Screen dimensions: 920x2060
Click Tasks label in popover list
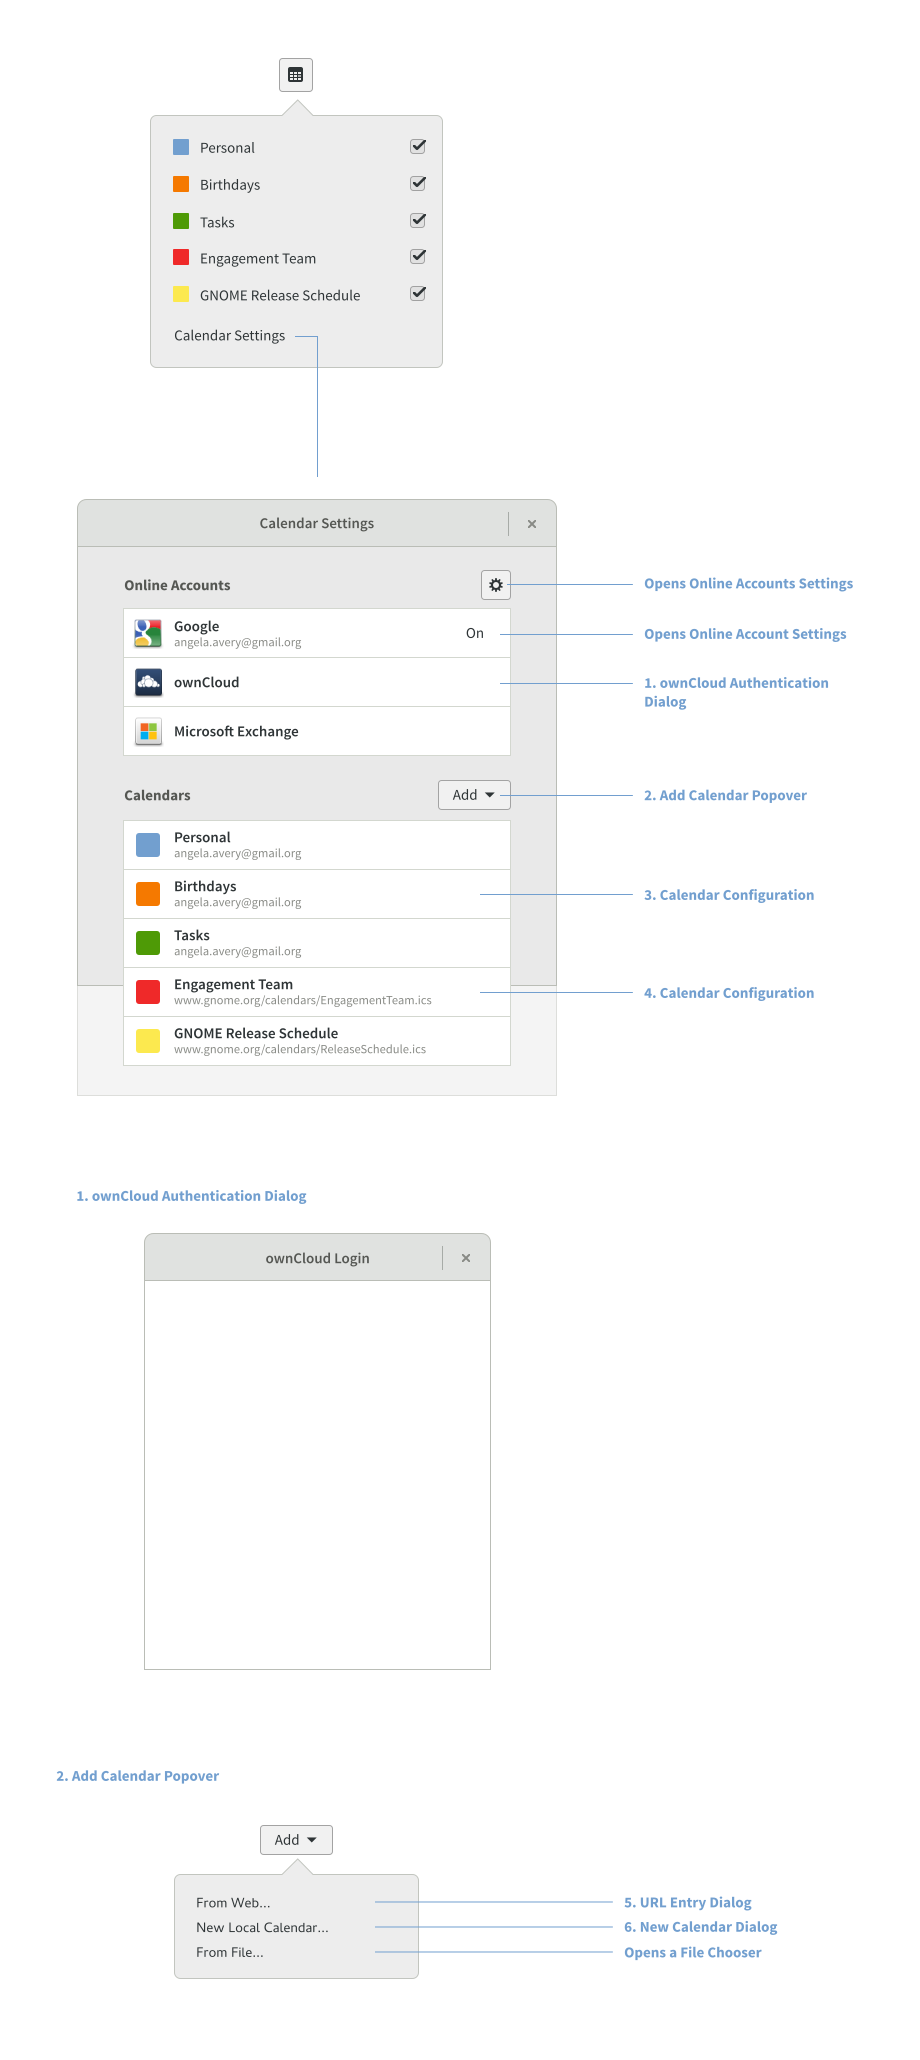(217, 222)
